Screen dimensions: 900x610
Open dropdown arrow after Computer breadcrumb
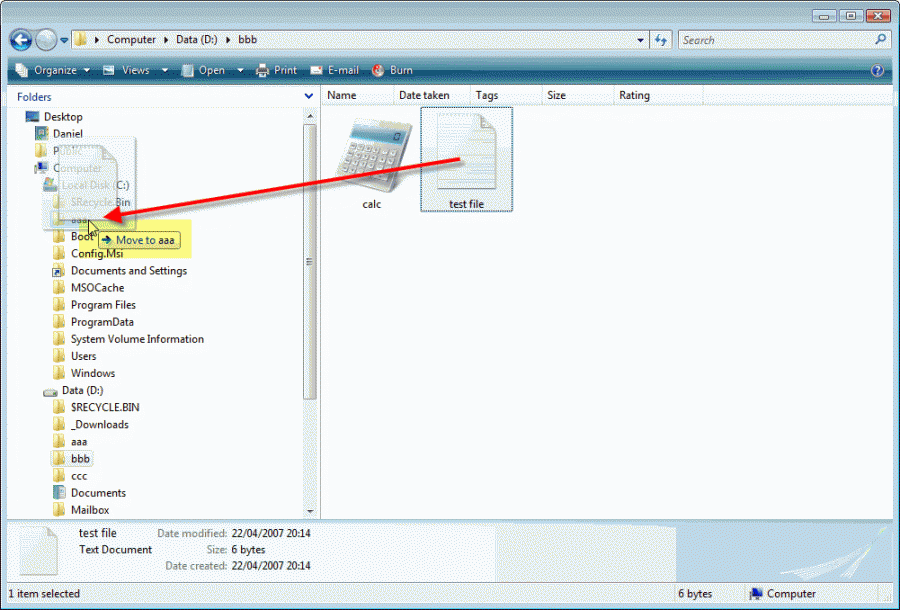[x=166, y=40]
